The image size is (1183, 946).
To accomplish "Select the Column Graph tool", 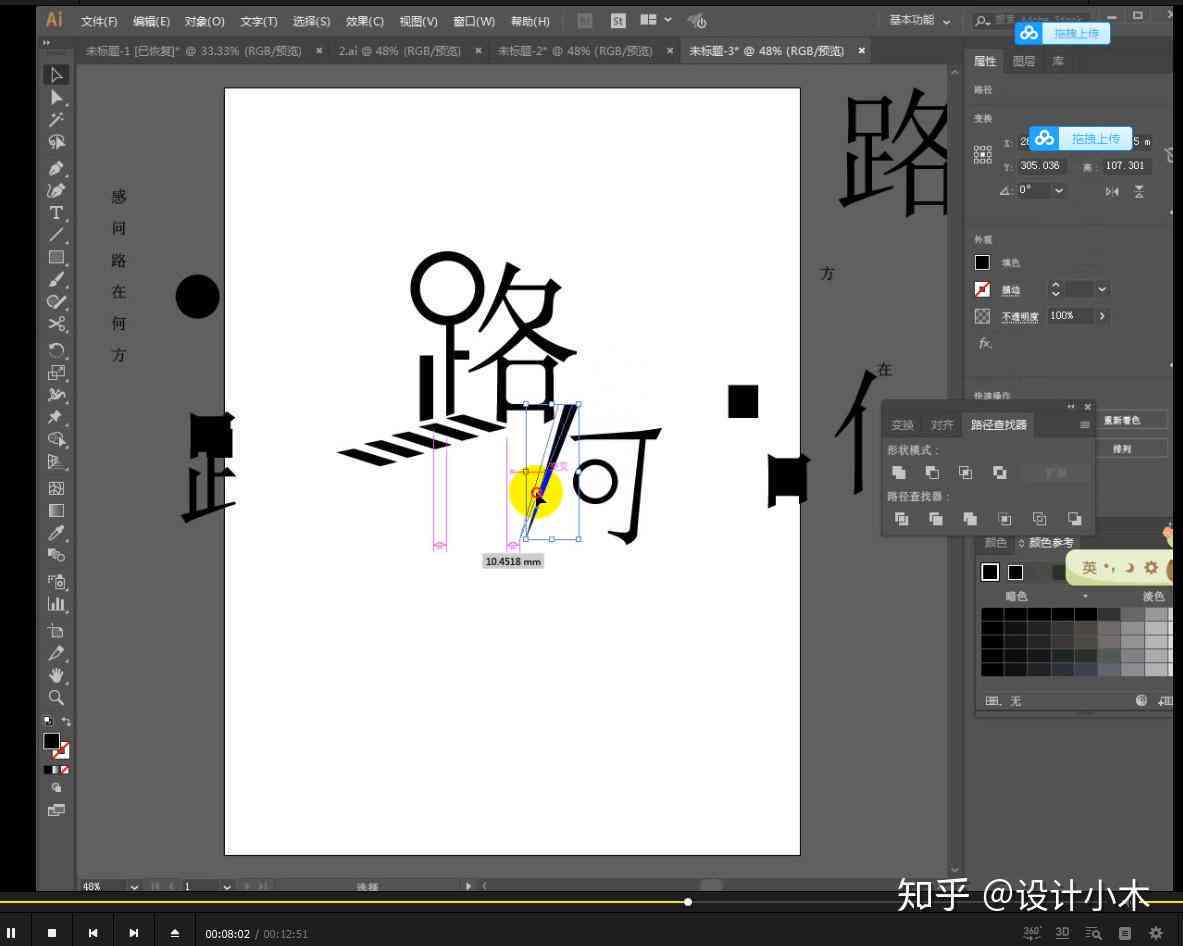I will click(x=56, y=604).
